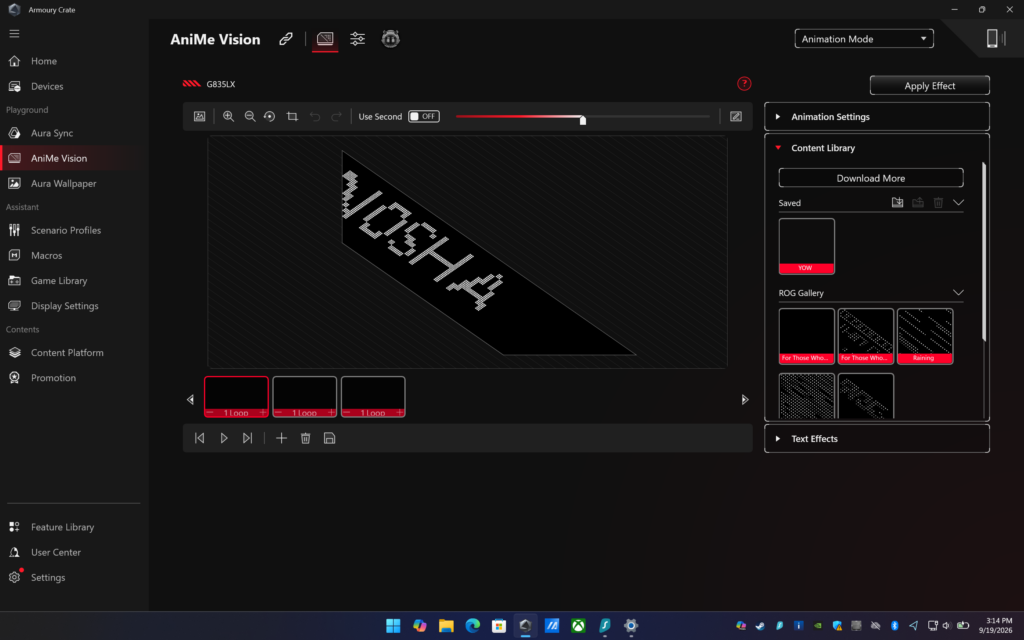This screenshot has width=1024, height=640.
Task: Click the rotate reset icon
Action: click(269, 116)
